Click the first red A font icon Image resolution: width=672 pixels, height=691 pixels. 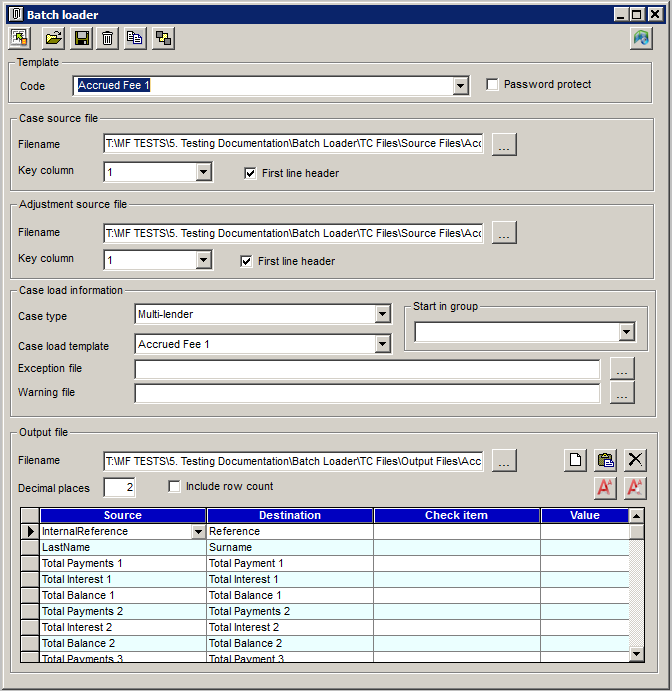tap(605, 488)
